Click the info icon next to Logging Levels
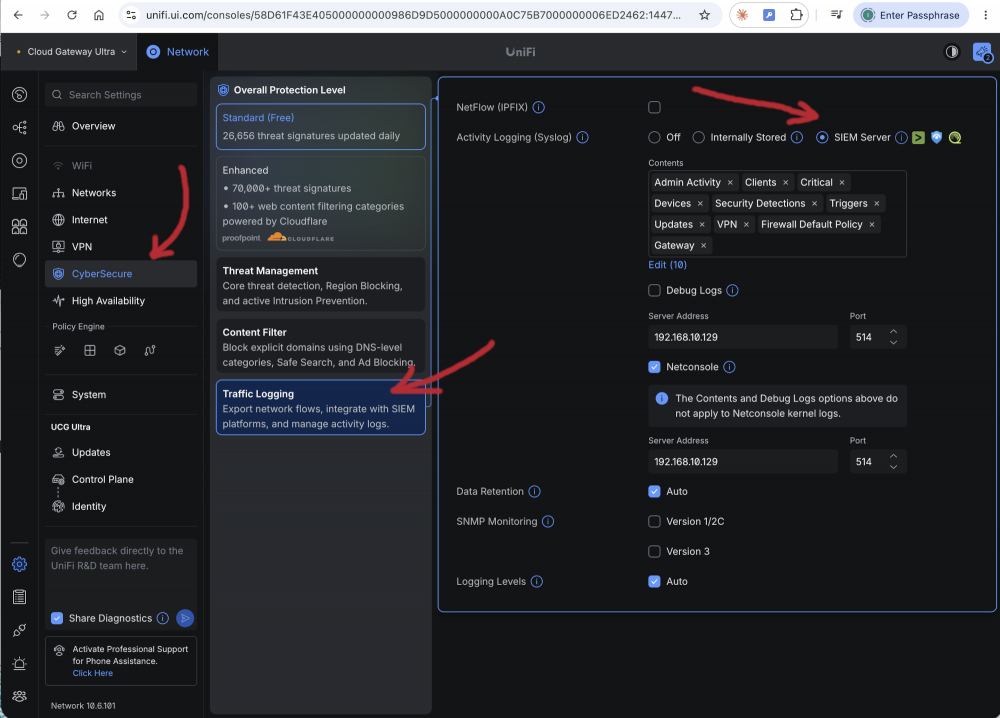Image resolution: width=1000 pixels, height=718 pixels. [537, 582]
